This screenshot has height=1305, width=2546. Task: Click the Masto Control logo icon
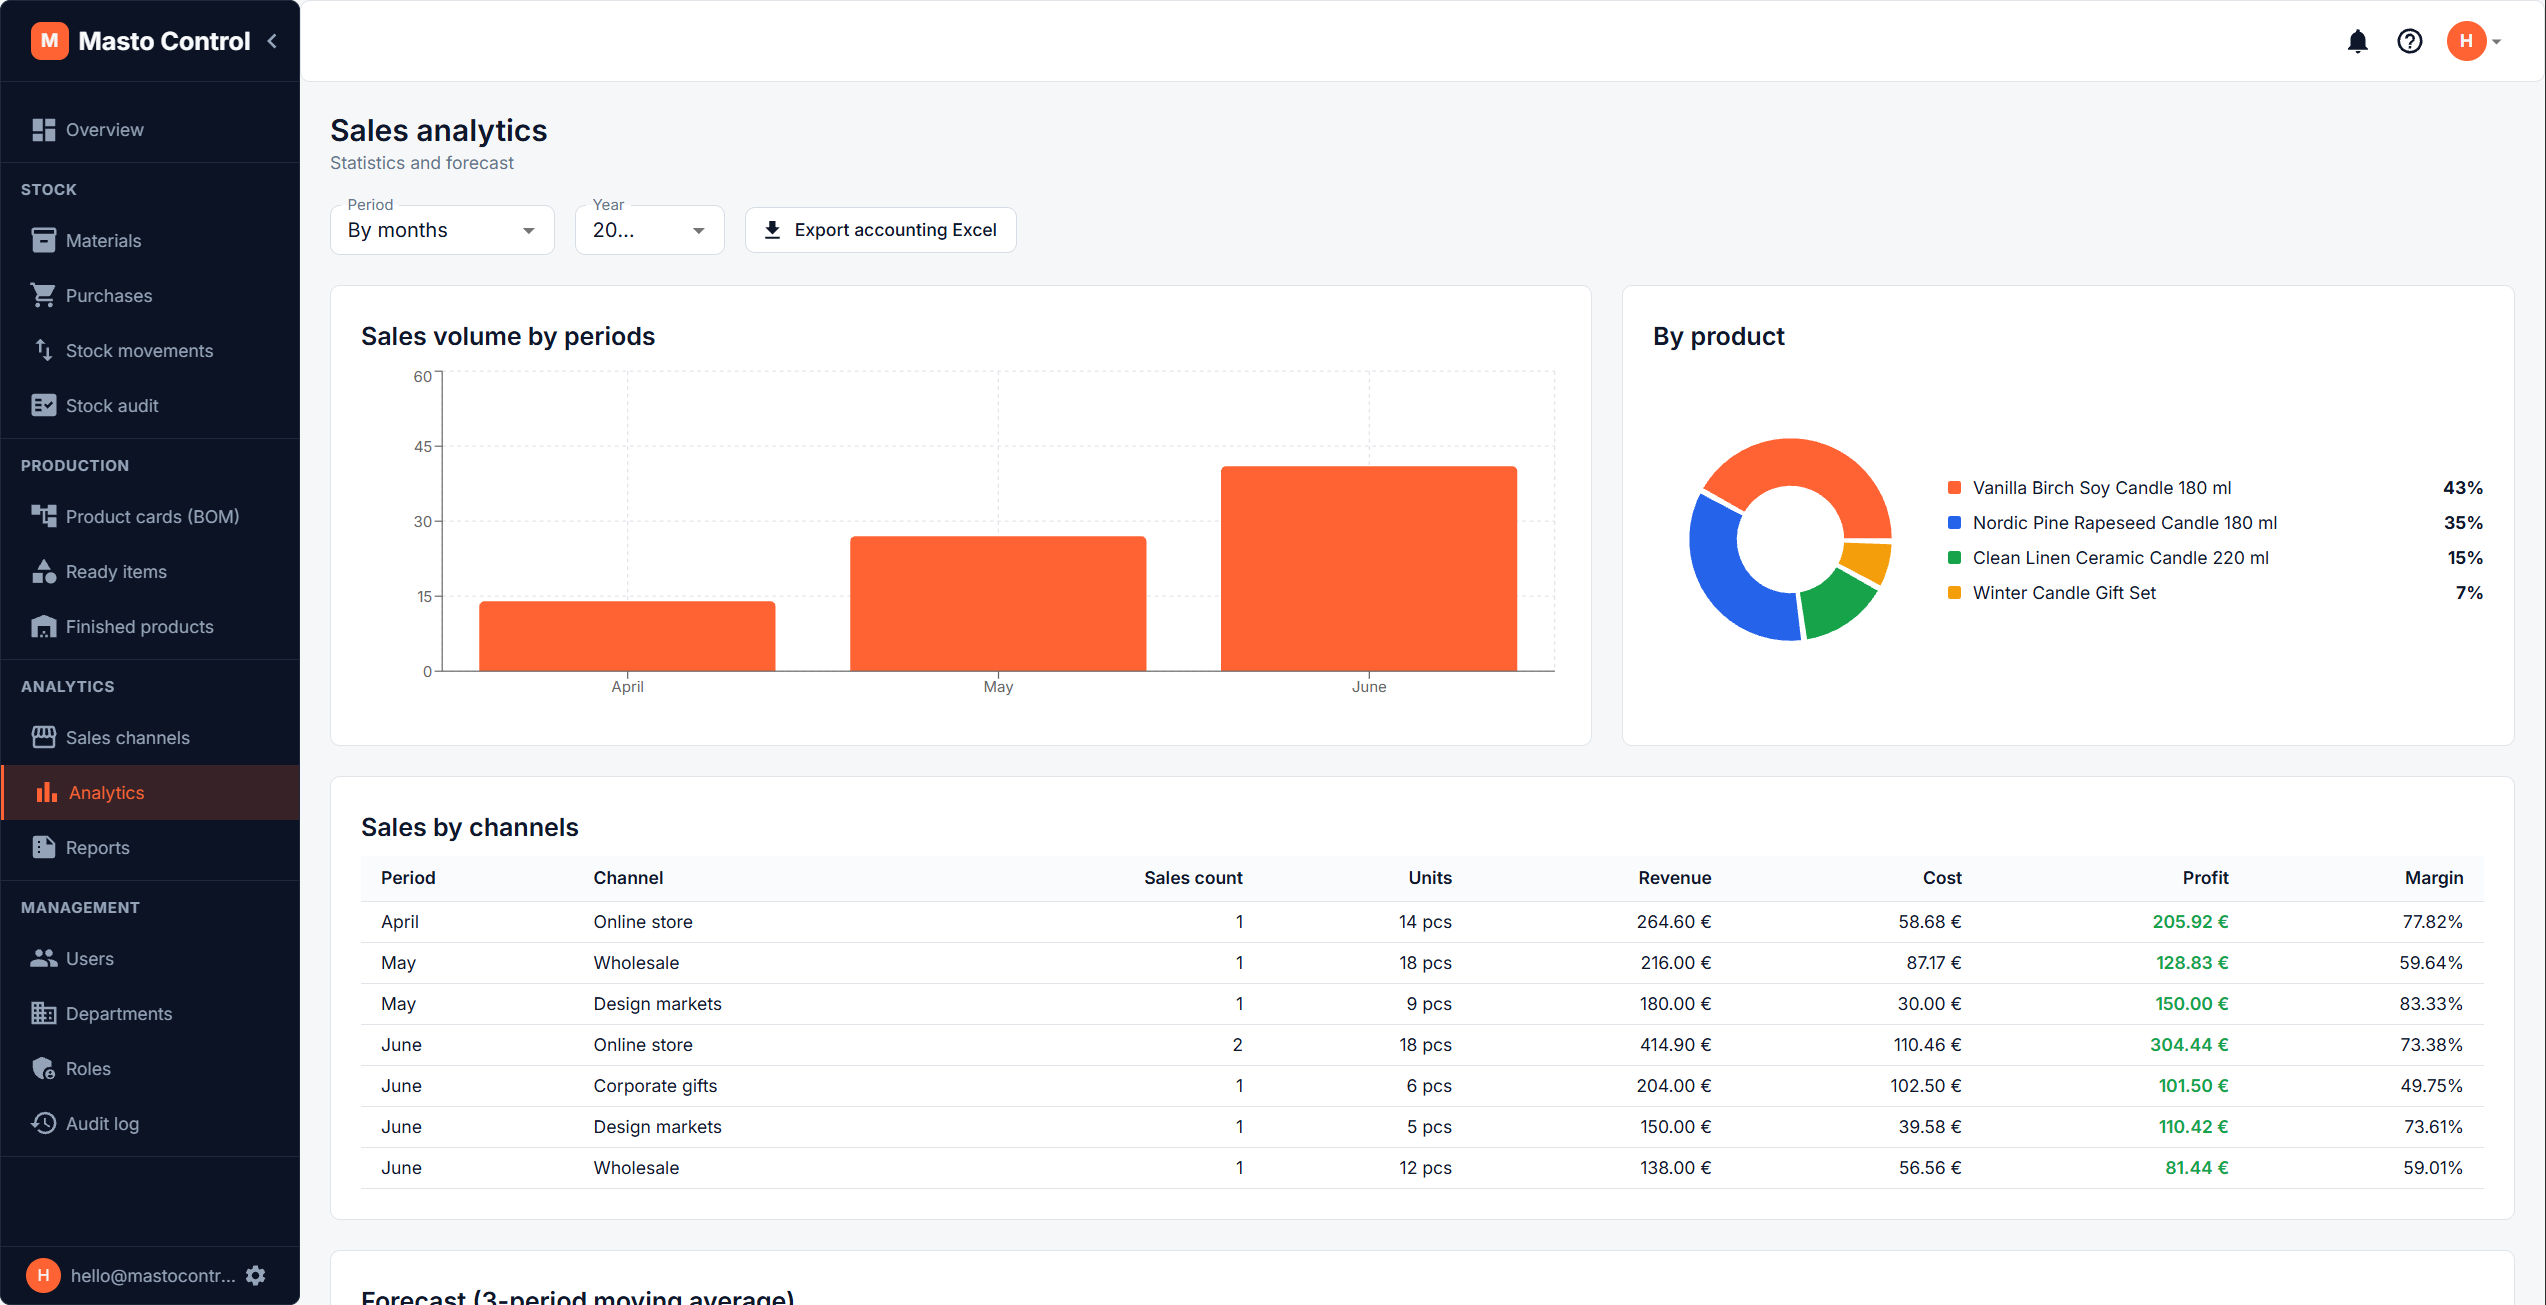point(49,41)
